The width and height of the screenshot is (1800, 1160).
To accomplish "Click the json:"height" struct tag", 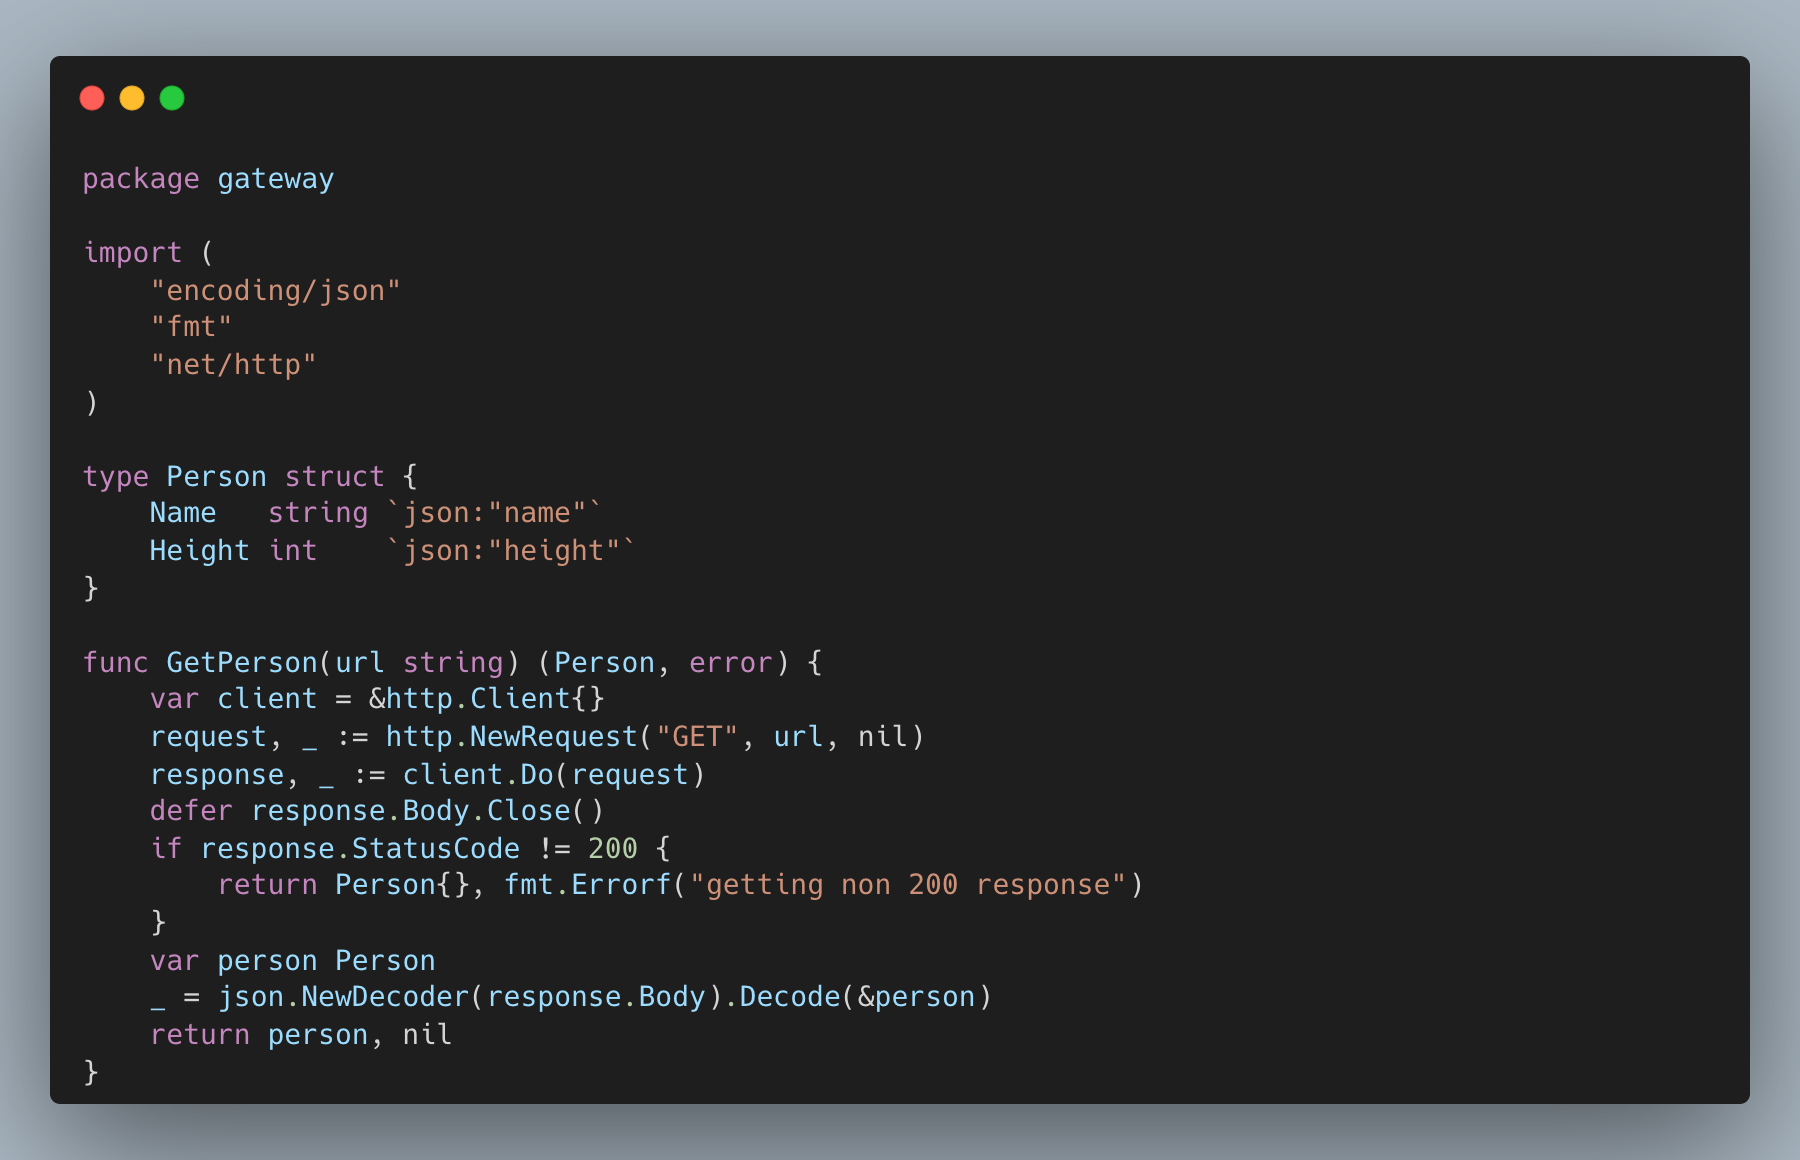I will coord(511,551).
